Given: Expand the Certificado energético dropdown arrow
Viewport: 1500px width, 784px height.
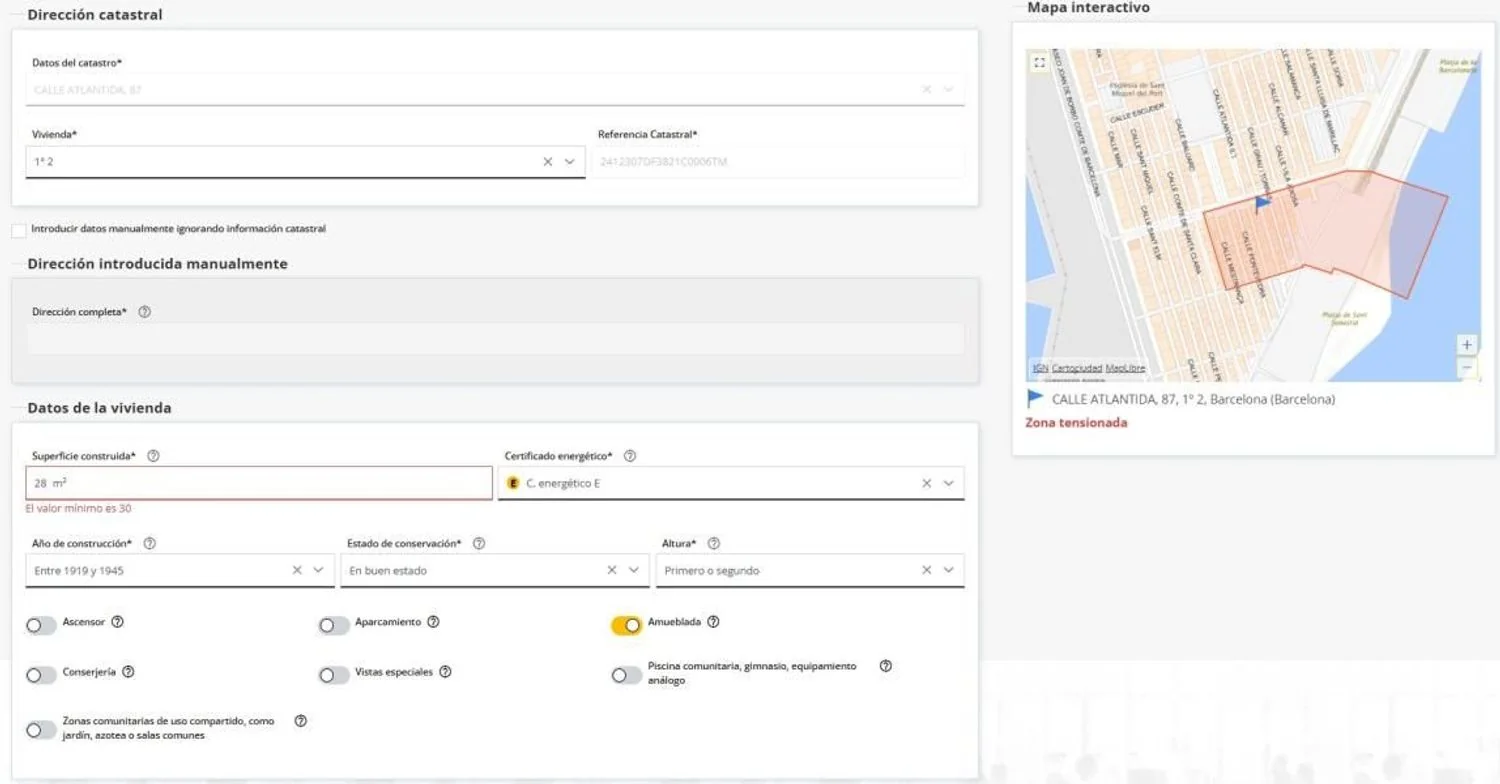Looking at the screenshot, I should coord(948,483).
